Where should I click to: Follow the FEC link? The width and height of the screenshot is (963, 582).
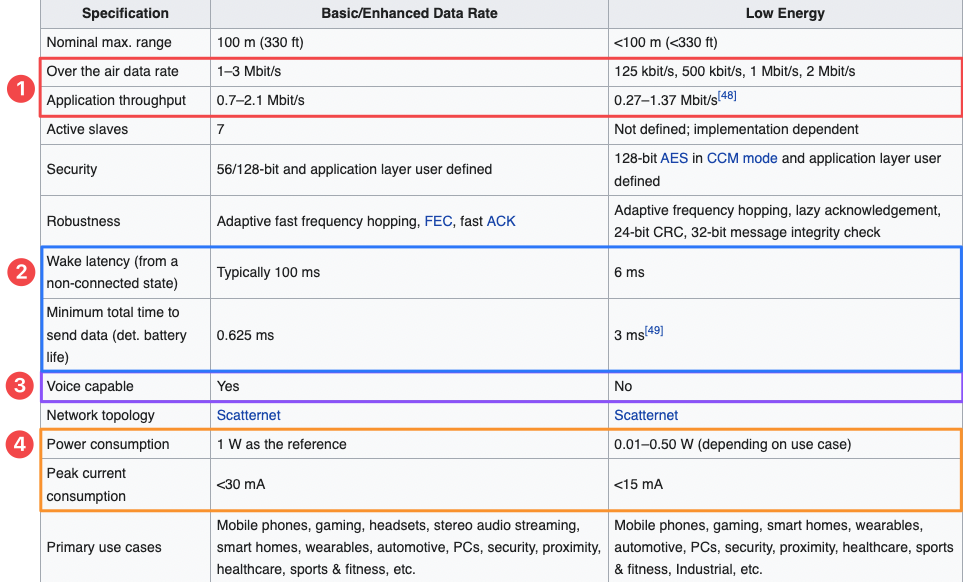coord(437,221)
